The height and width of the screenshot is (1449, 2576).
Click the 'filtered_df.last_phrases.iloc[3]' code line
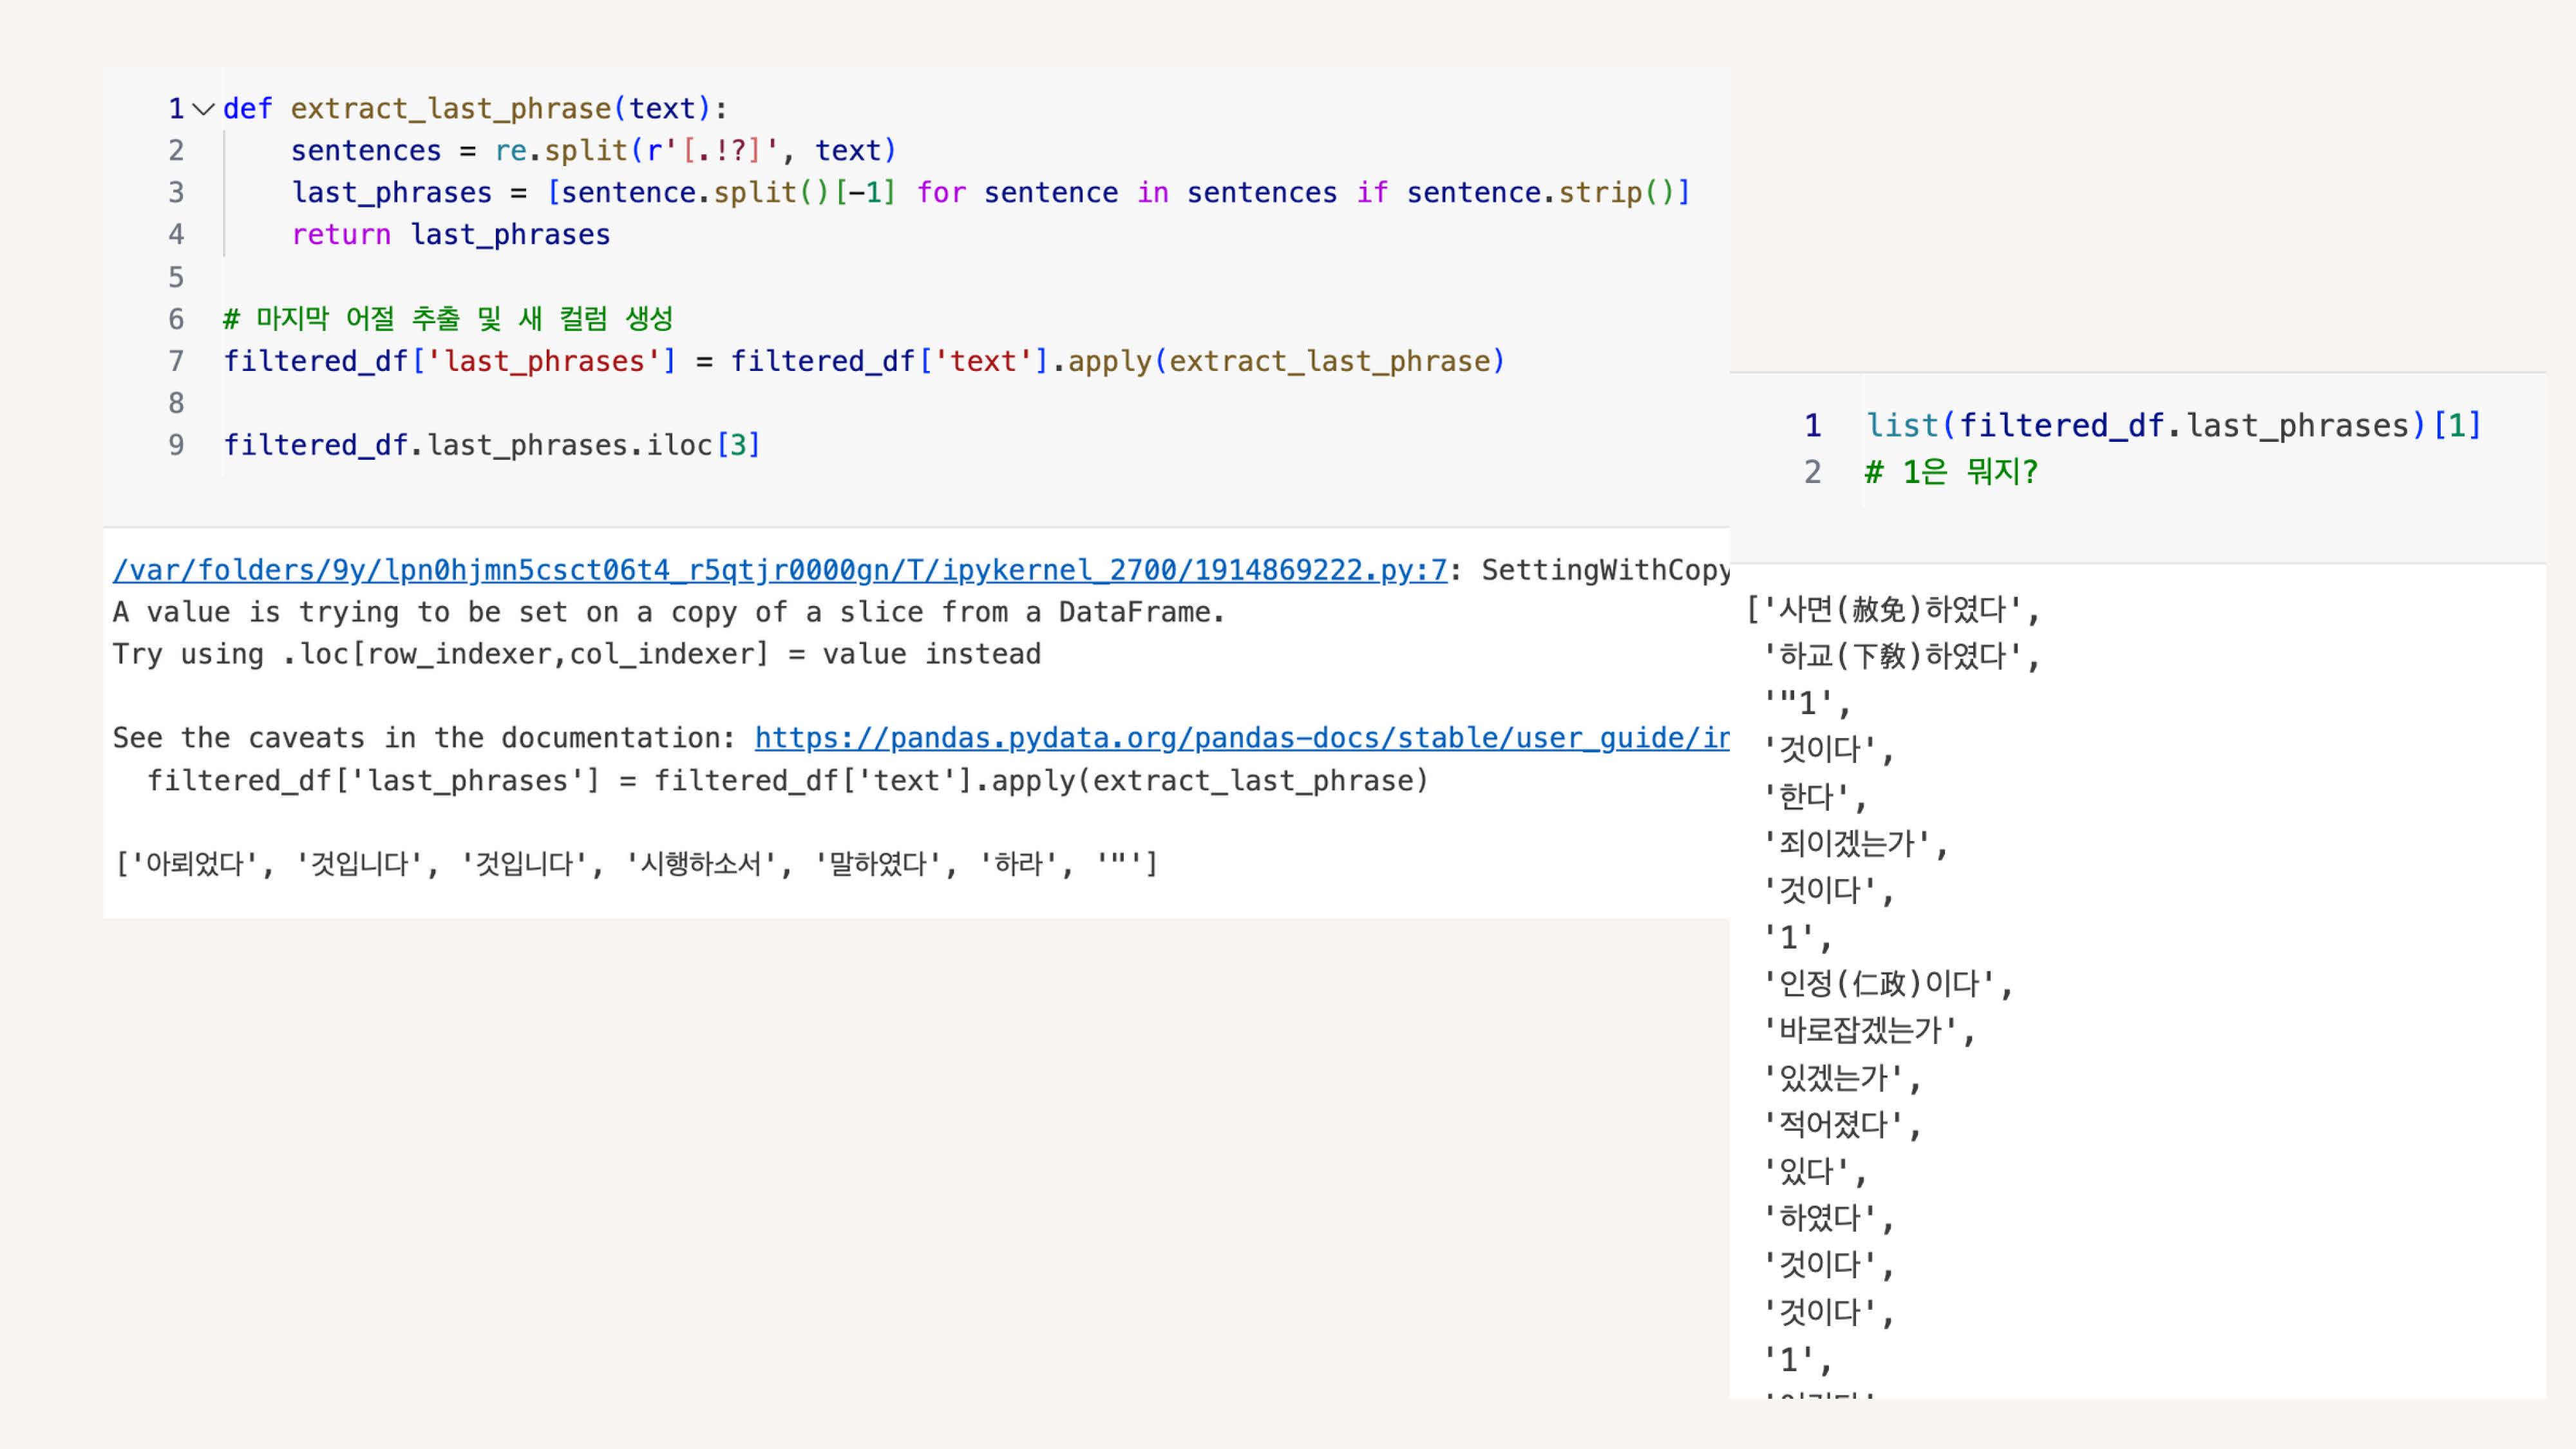(491, 445)
